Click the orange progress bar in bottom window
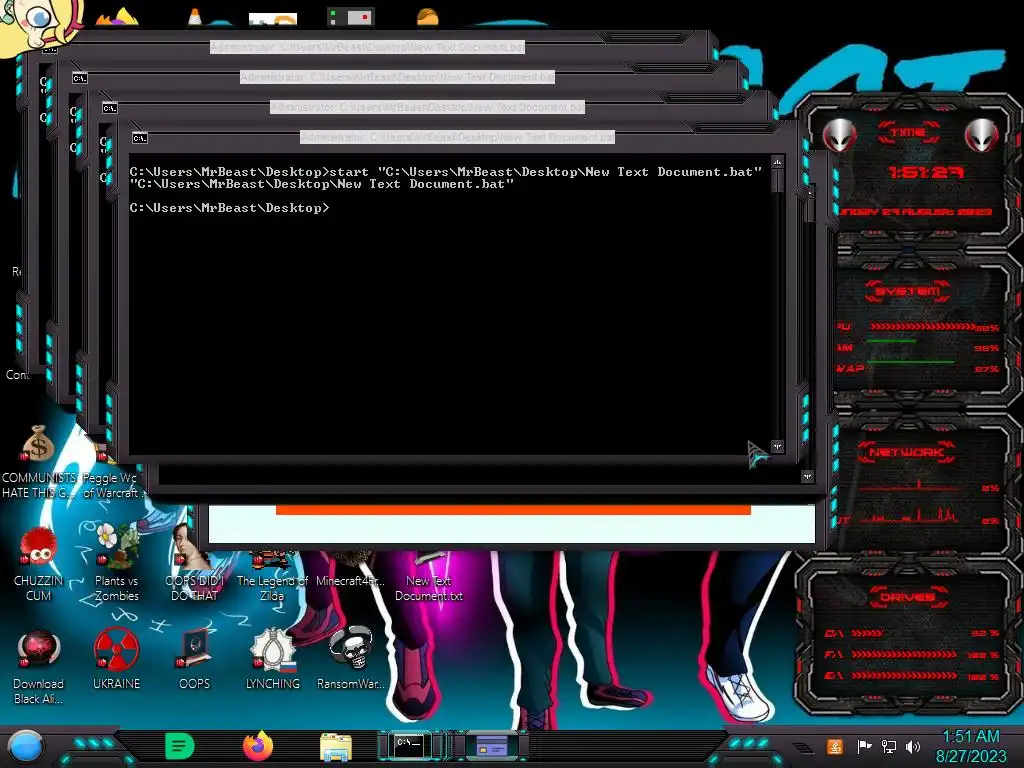Image resolution: width=1024 pixels, height=768 pixels. click(513, 510)
